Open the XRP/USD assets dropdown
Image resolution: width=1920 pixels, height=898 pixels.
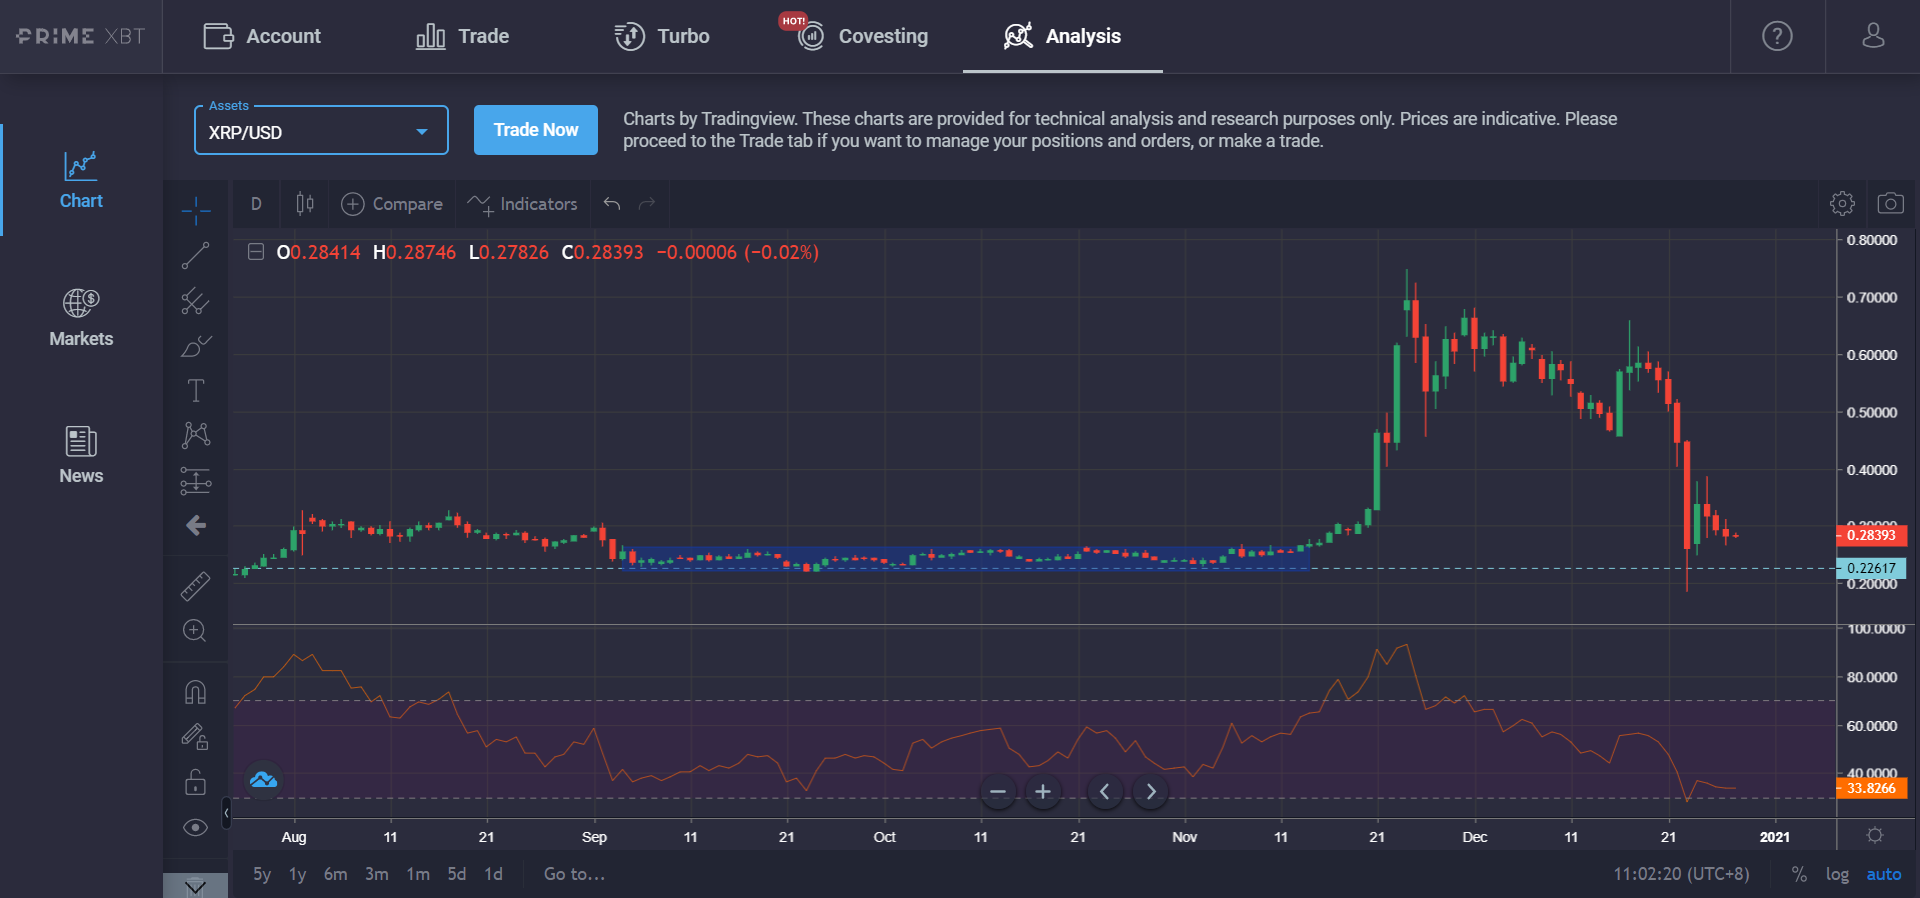point(321,131)
